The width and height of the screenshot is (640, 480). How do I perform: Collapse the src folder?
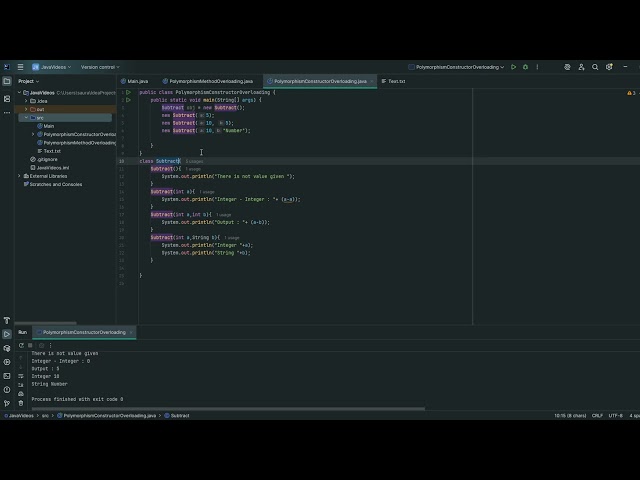26,118
